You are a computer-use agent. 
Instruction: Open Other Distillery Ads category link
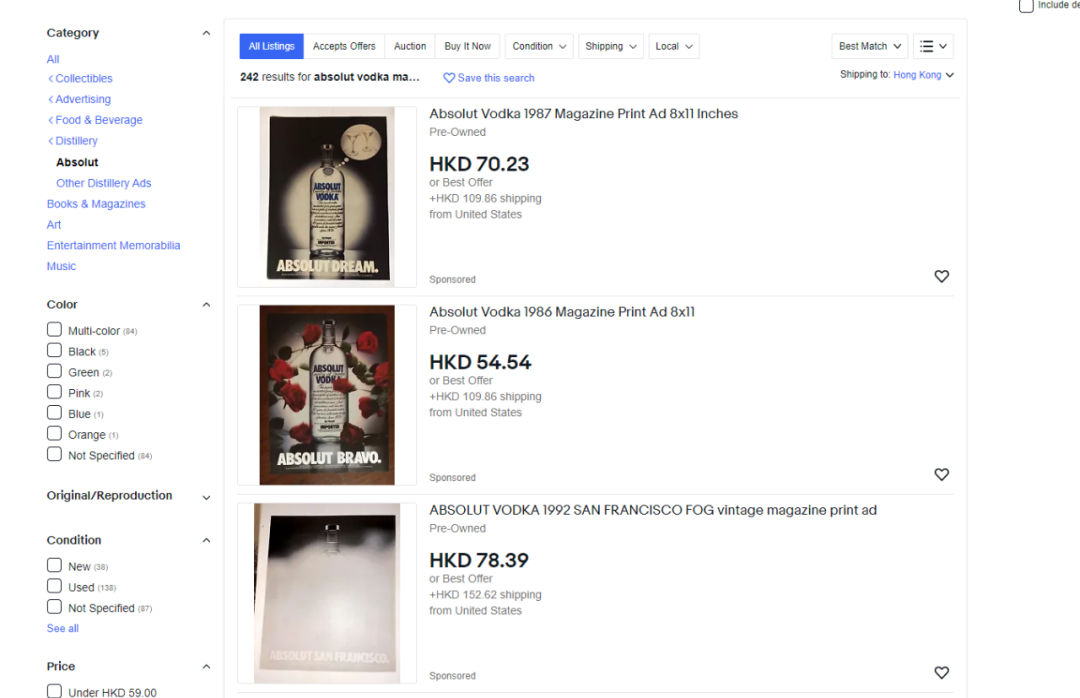point(103,183)
